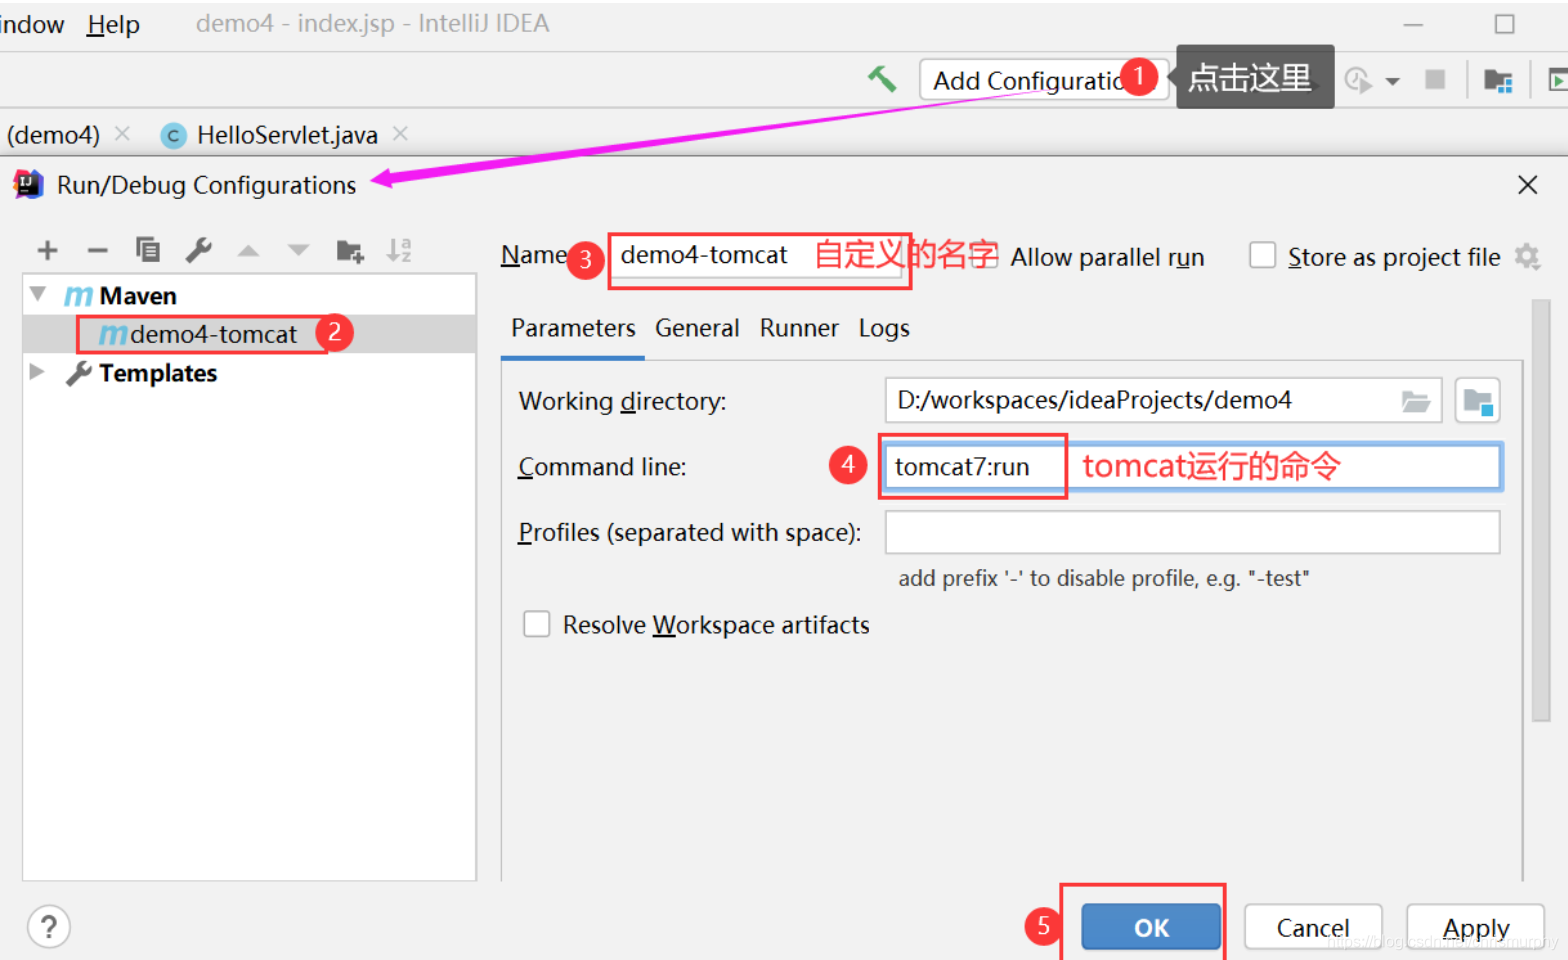Click the Cancel button
This screenshot has height=960, width=1568.
(x=1313, y=927)
